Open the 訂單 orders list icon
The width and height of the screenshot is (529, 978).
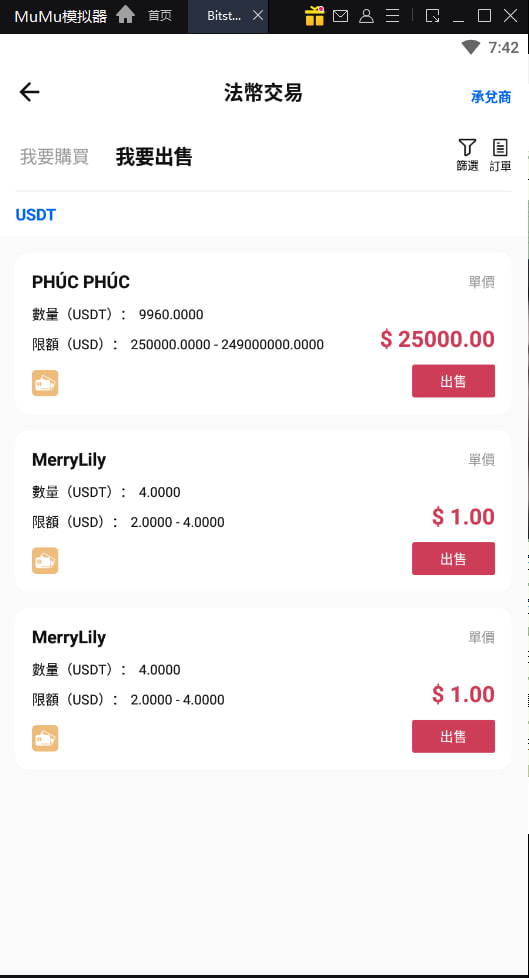(x=500, y=148)
